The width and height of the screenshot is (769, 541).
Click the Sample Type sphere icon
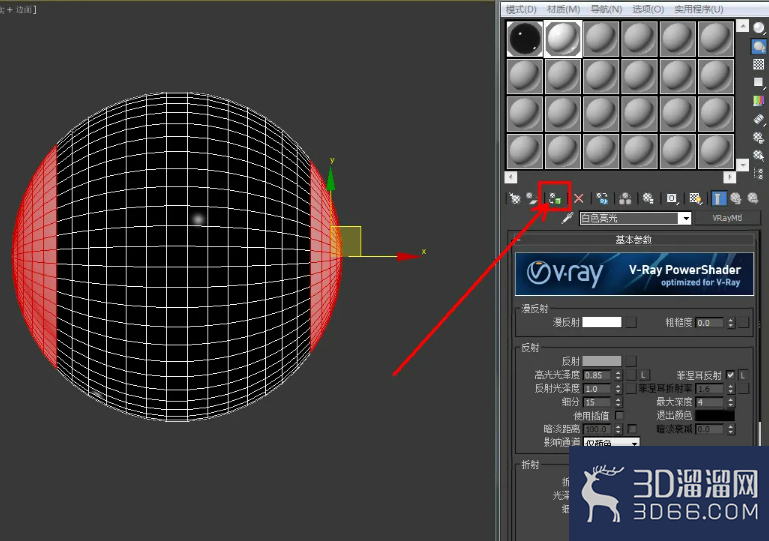tap(759, 28)
